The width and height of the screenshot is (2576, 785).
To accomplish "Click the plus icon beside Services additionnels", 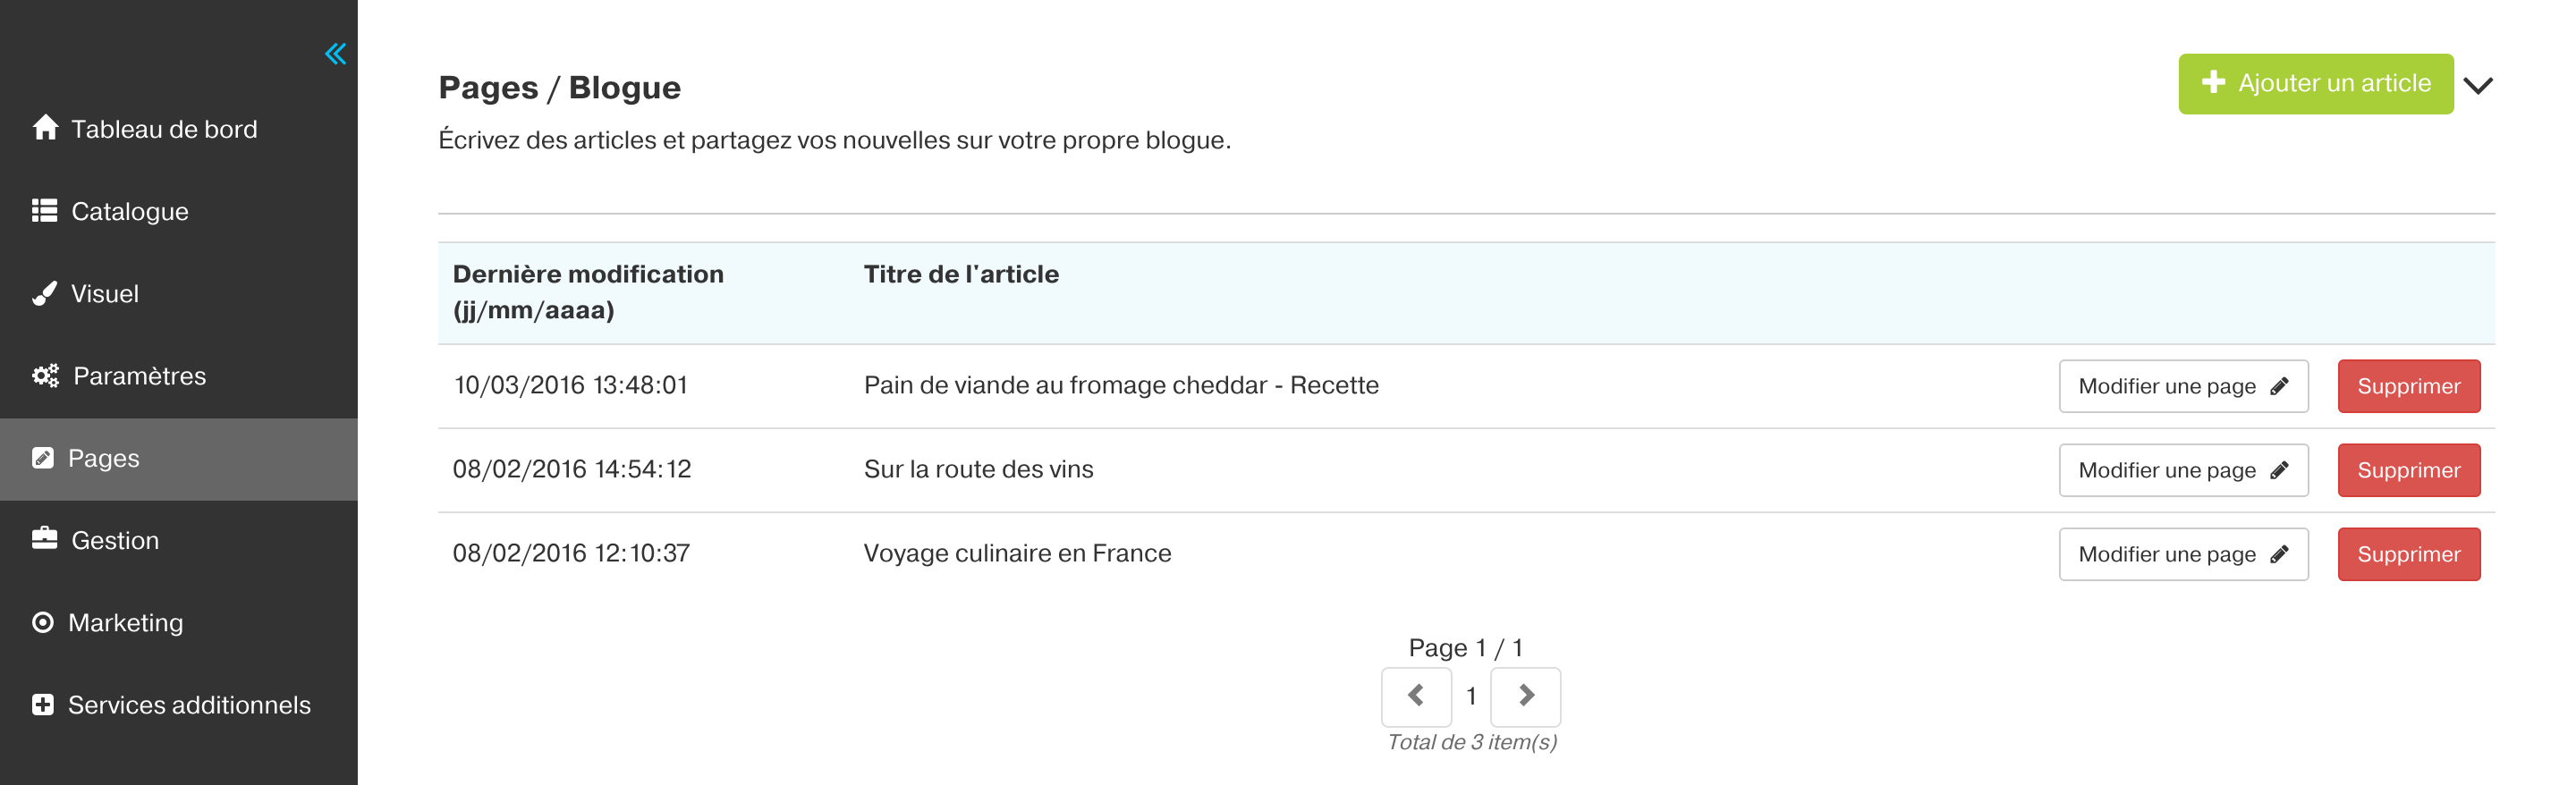I will click(x=43, y=704).
